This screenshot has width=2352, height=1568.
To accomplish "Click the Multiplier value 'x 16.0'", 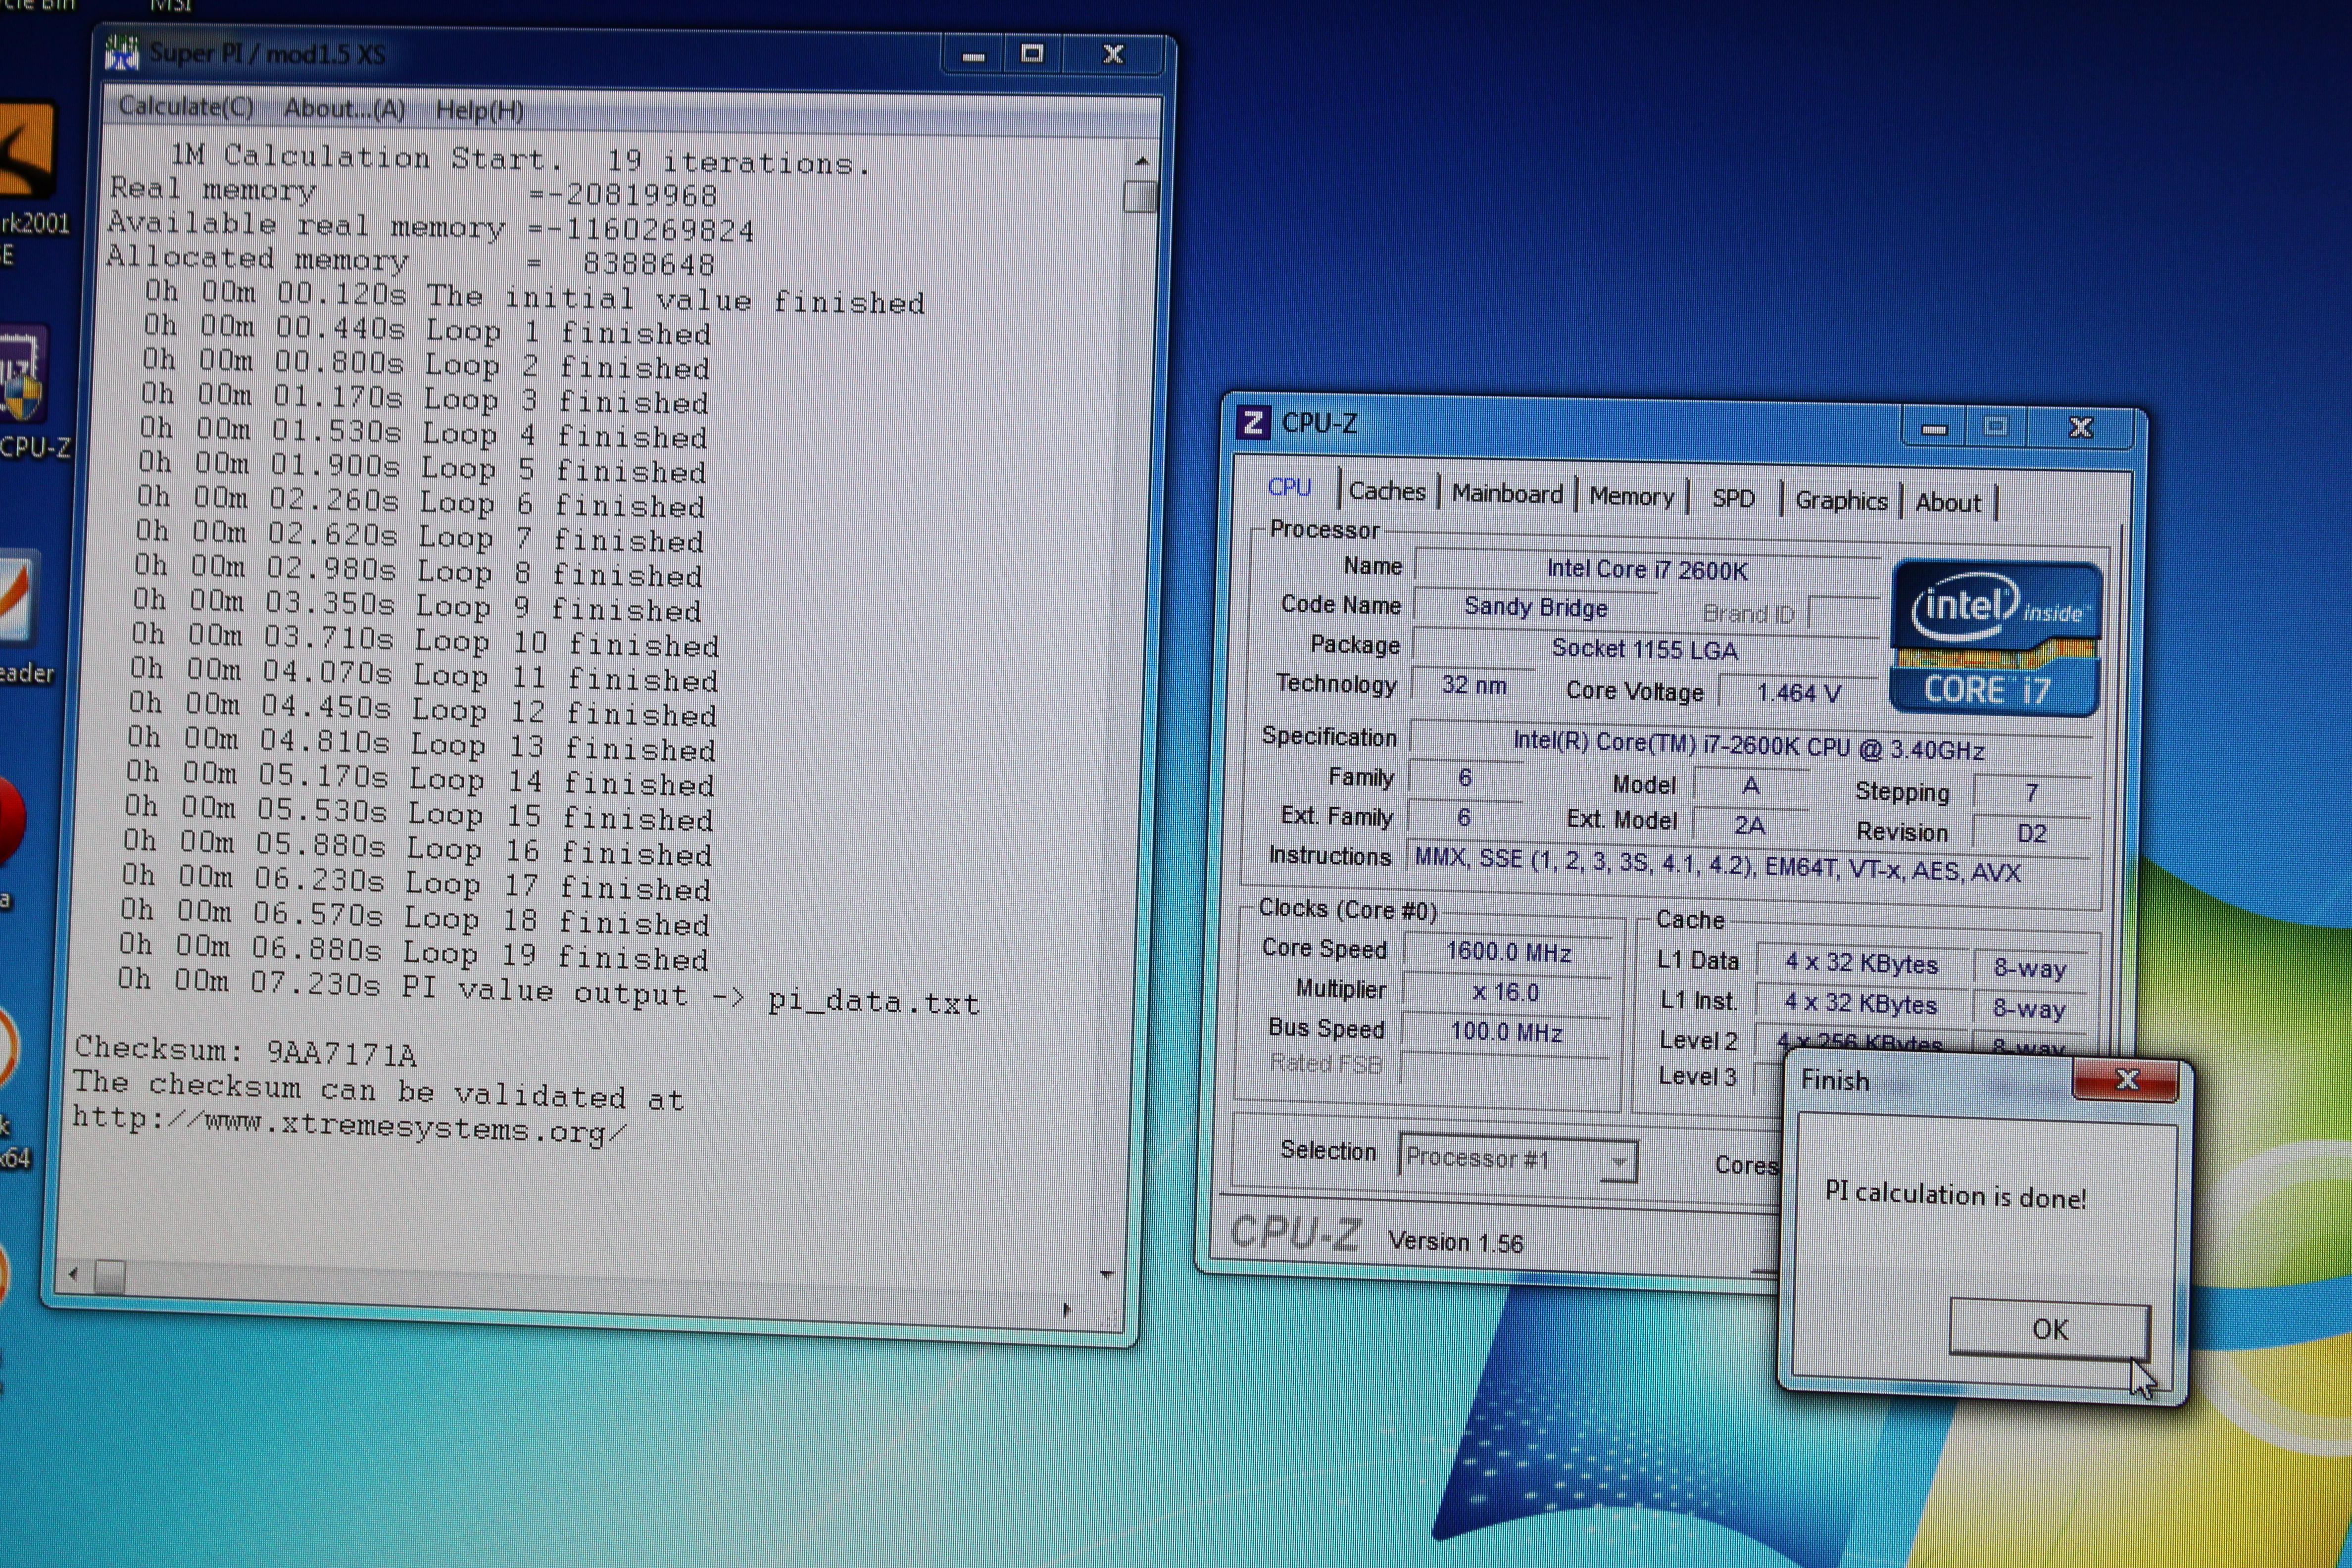I will (1506, 992).
